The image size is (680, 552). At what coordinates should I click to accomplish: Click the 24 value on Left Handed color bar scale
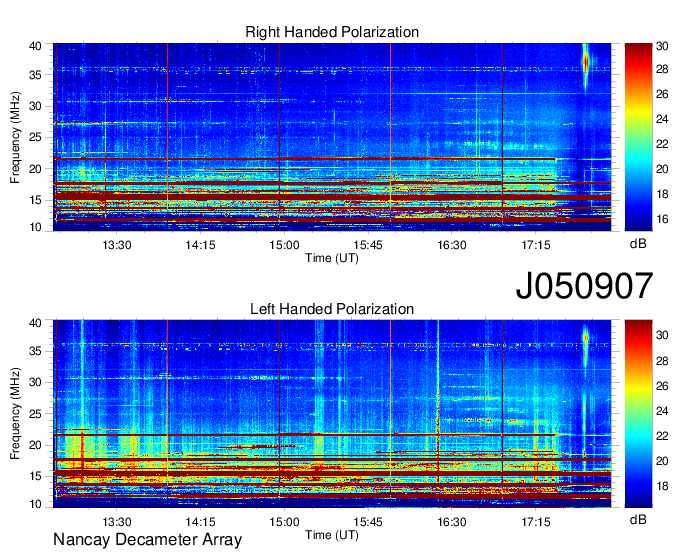(x=662, y=411)
